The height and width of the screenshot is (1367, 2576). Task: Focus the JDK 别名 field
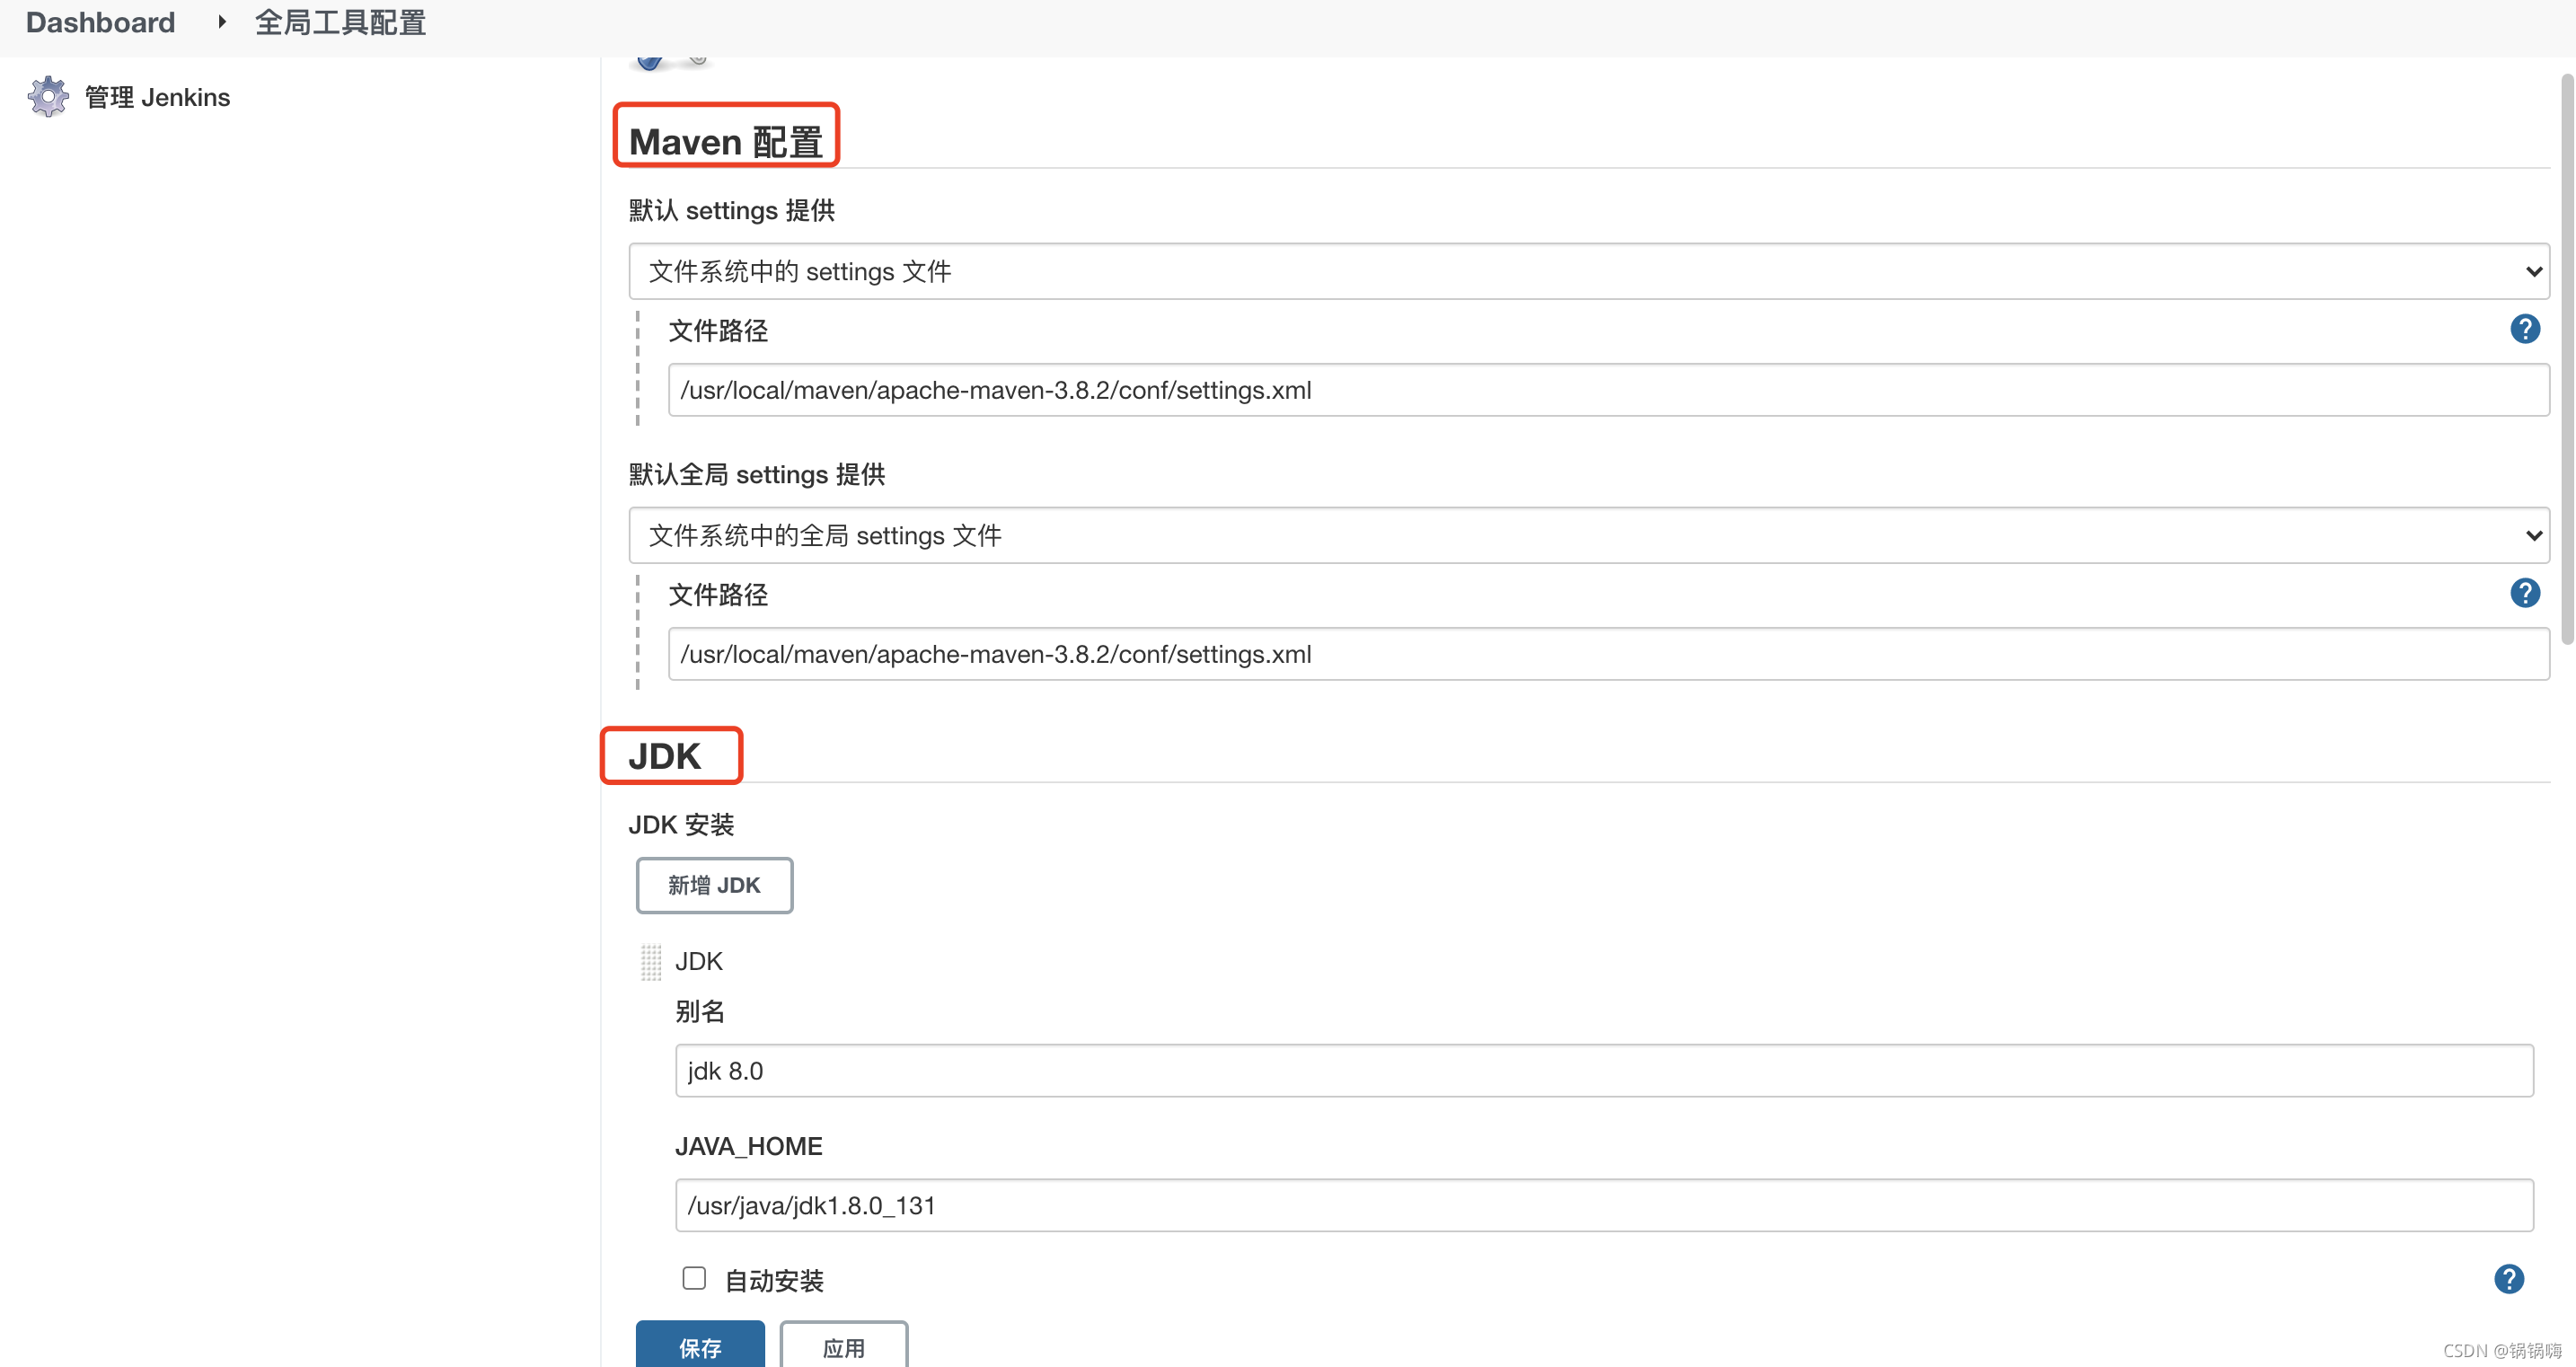pyautogui.click(x=1604, y=1071)
